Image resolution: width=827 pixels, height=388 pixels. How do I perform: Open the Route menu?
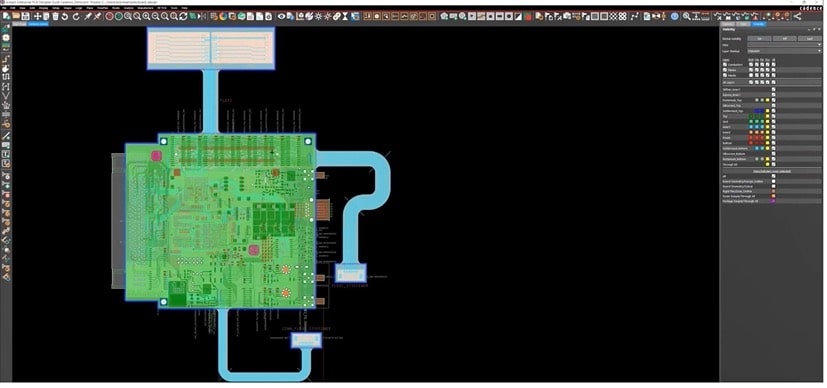coord(115,8)
